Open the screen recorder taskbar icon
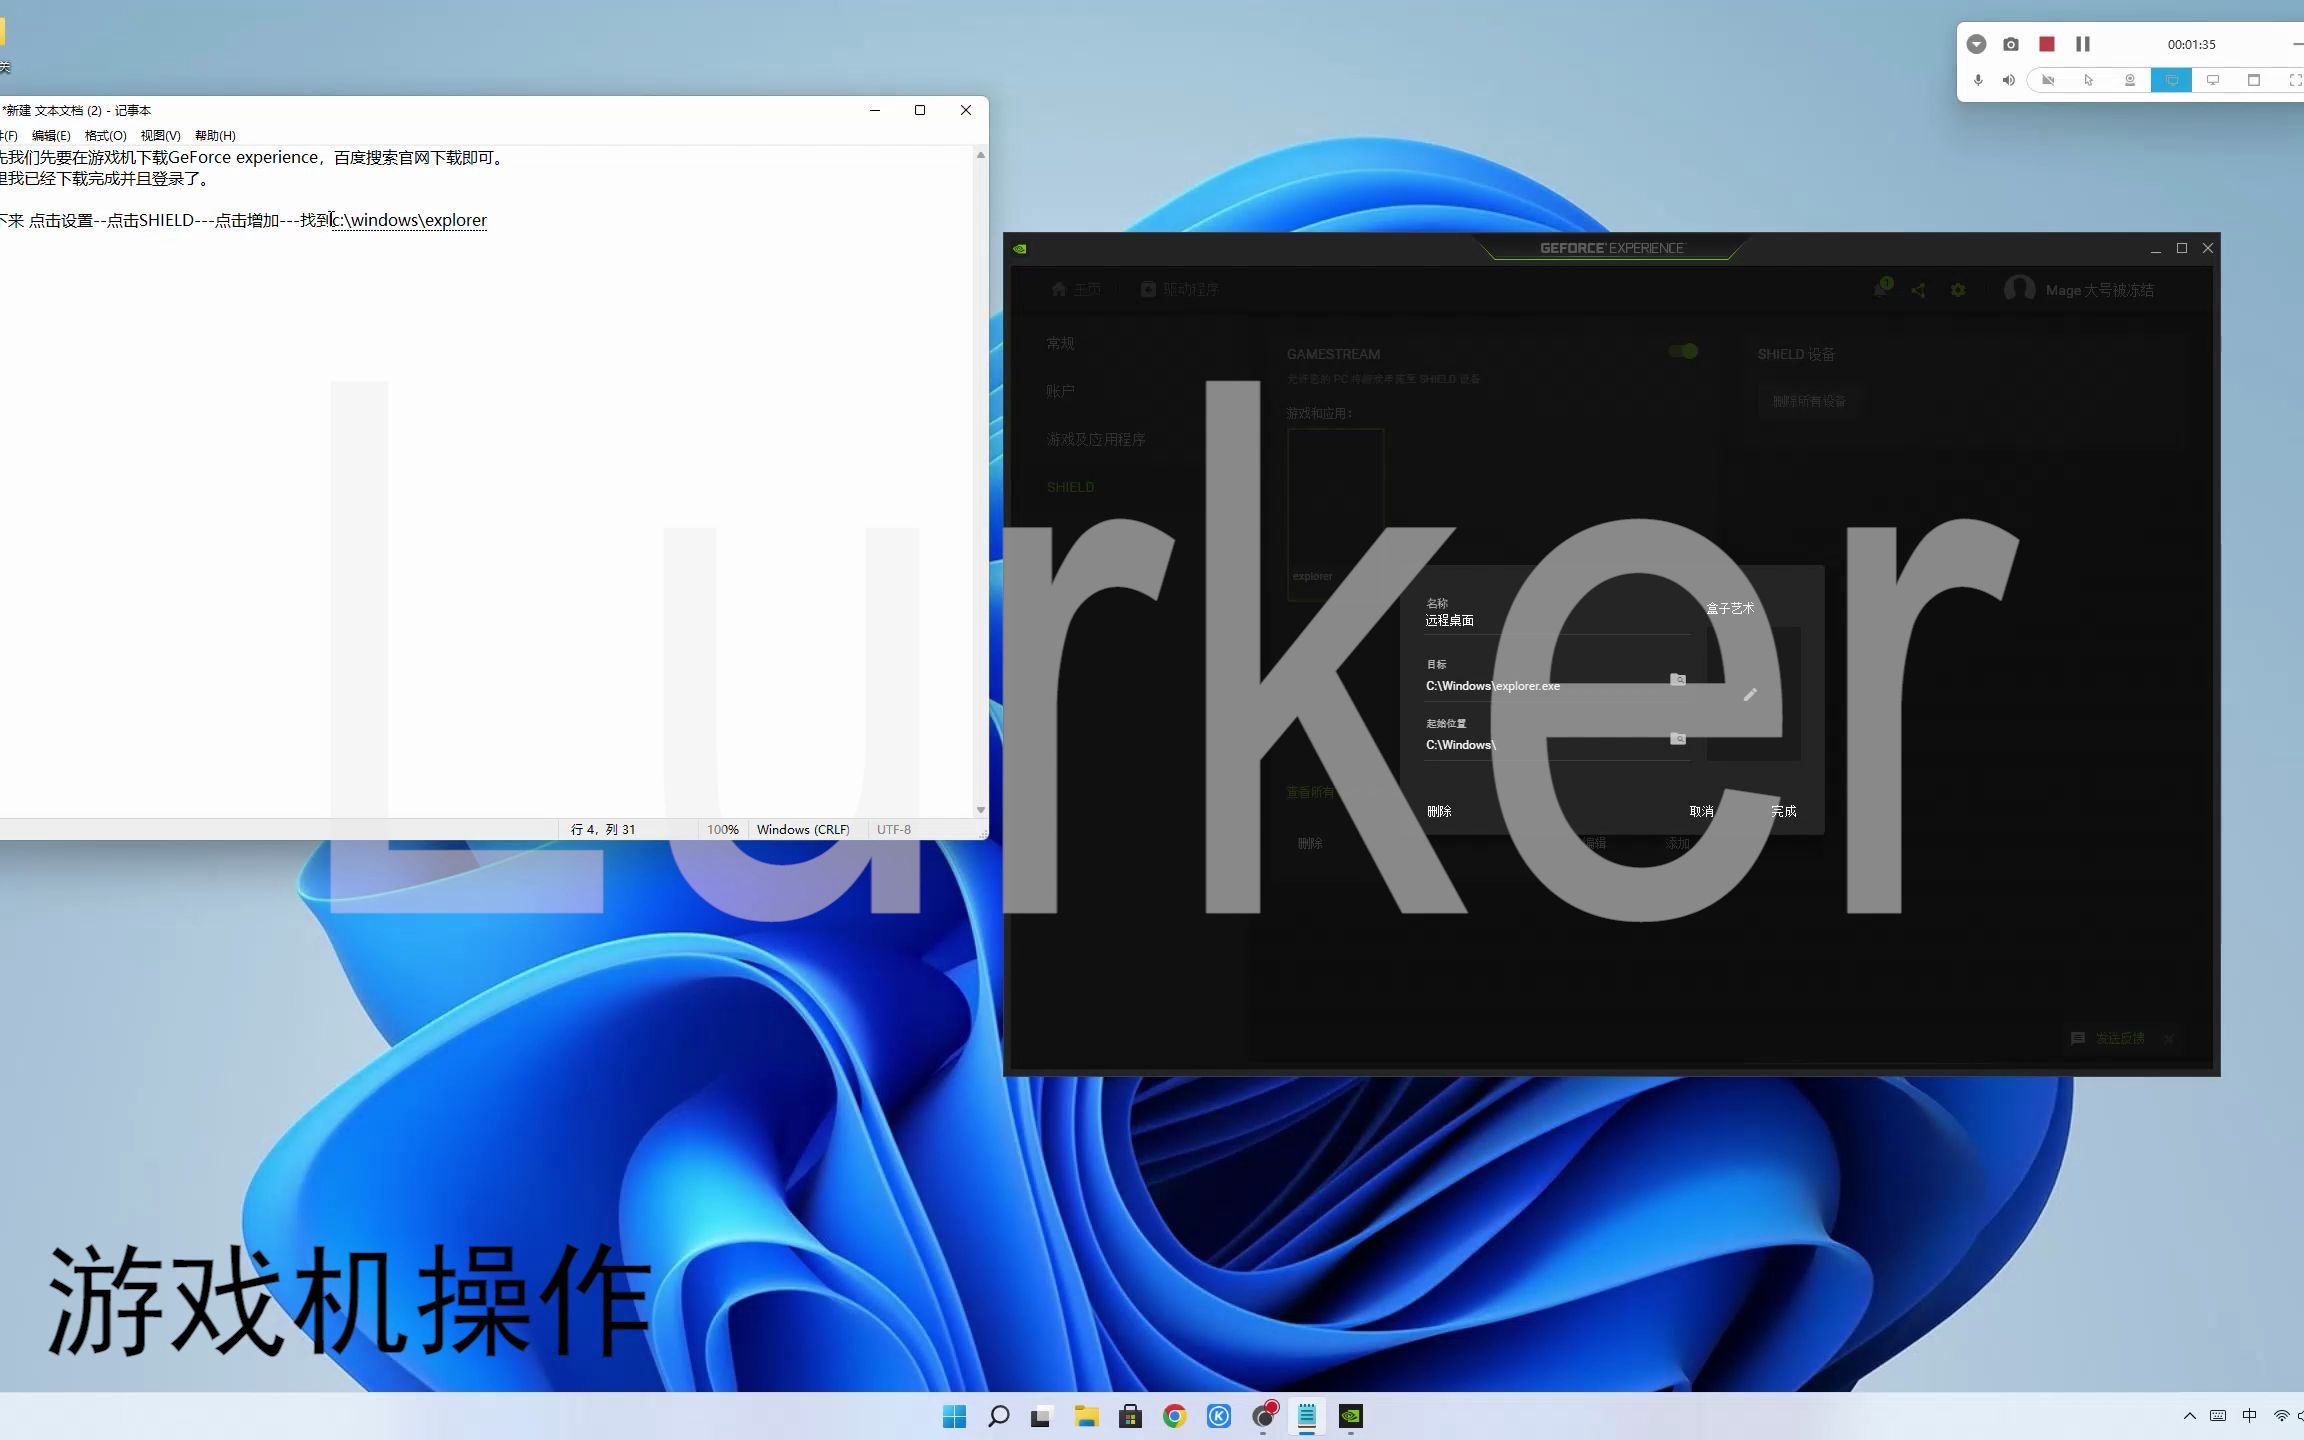This screenshot has width=2304, height=1440. click(1264, 1416)
